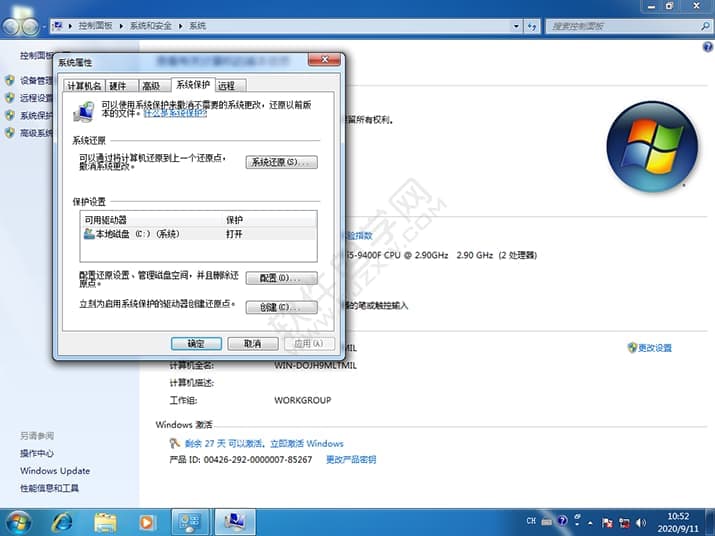
Task: Launch Windows Media Player from taskbar
Action: (147, 521)
